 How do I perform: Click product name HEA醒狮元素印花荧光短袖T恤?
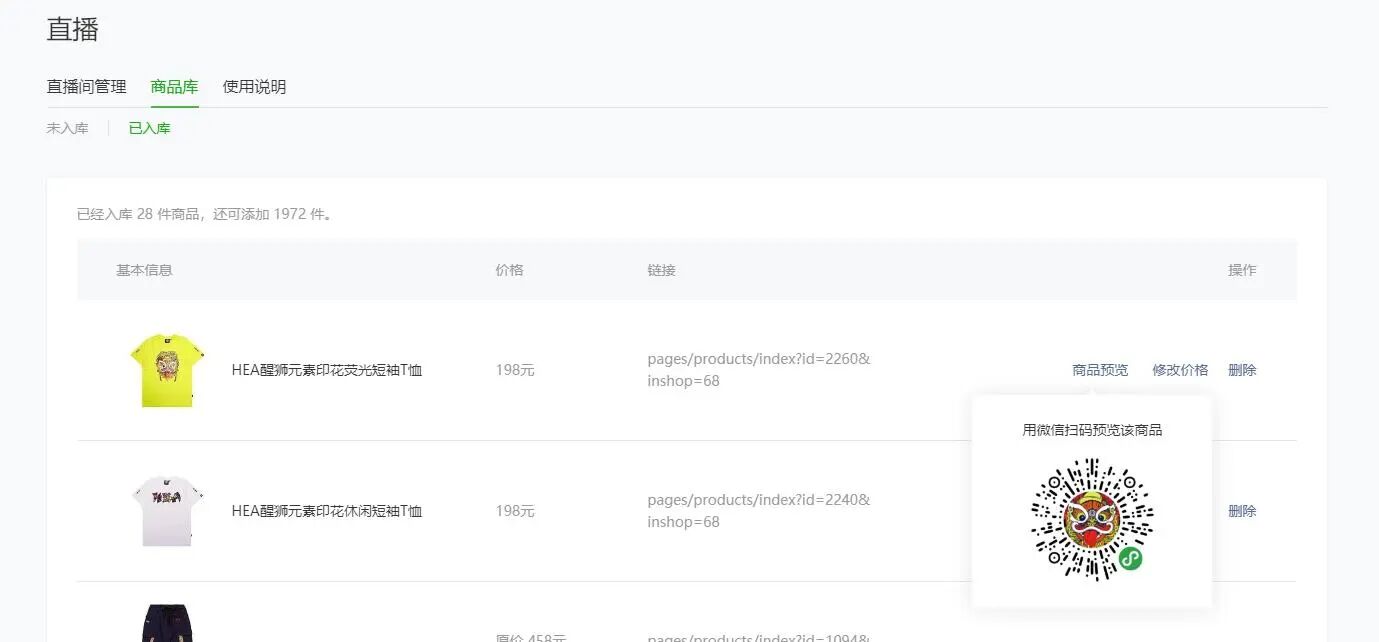pyautogui.click(x=327, y=370)
